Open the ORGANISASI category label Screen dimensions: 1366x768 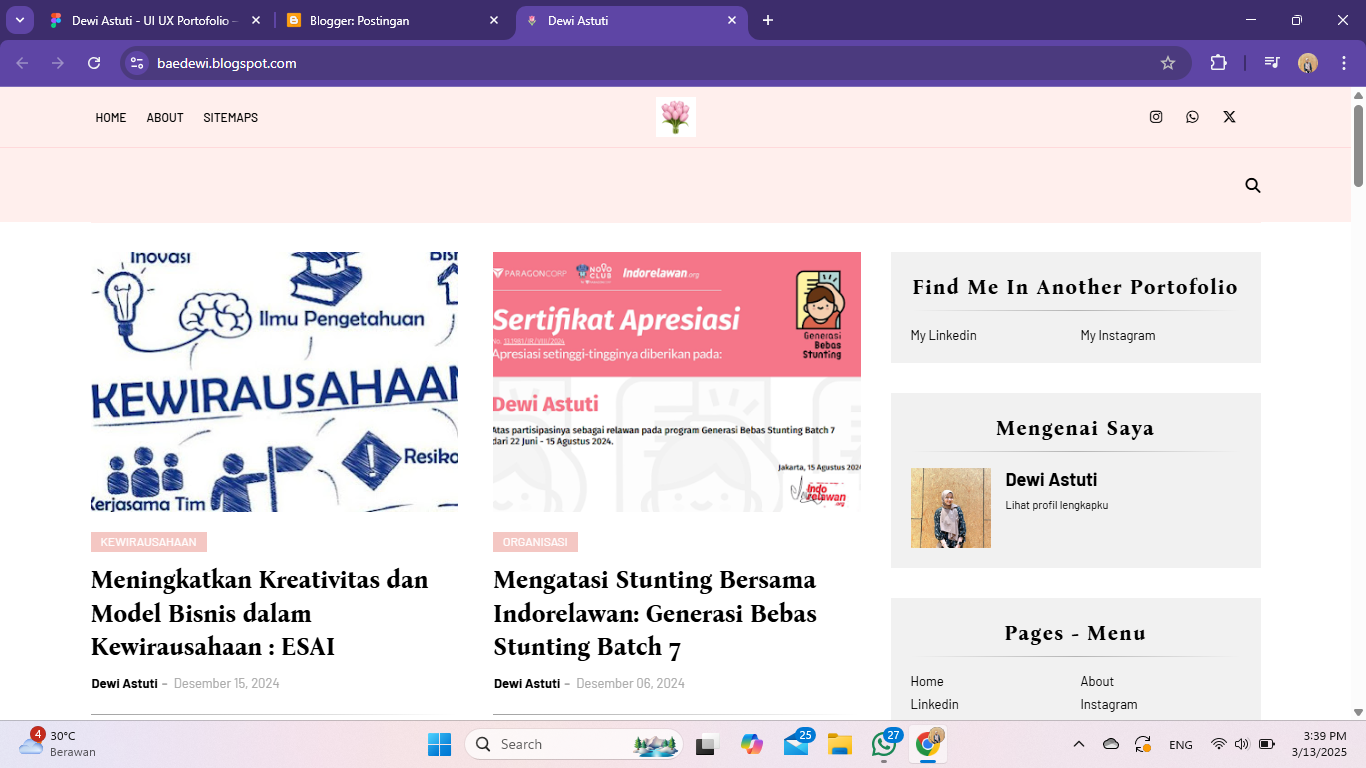pos(535,542)
